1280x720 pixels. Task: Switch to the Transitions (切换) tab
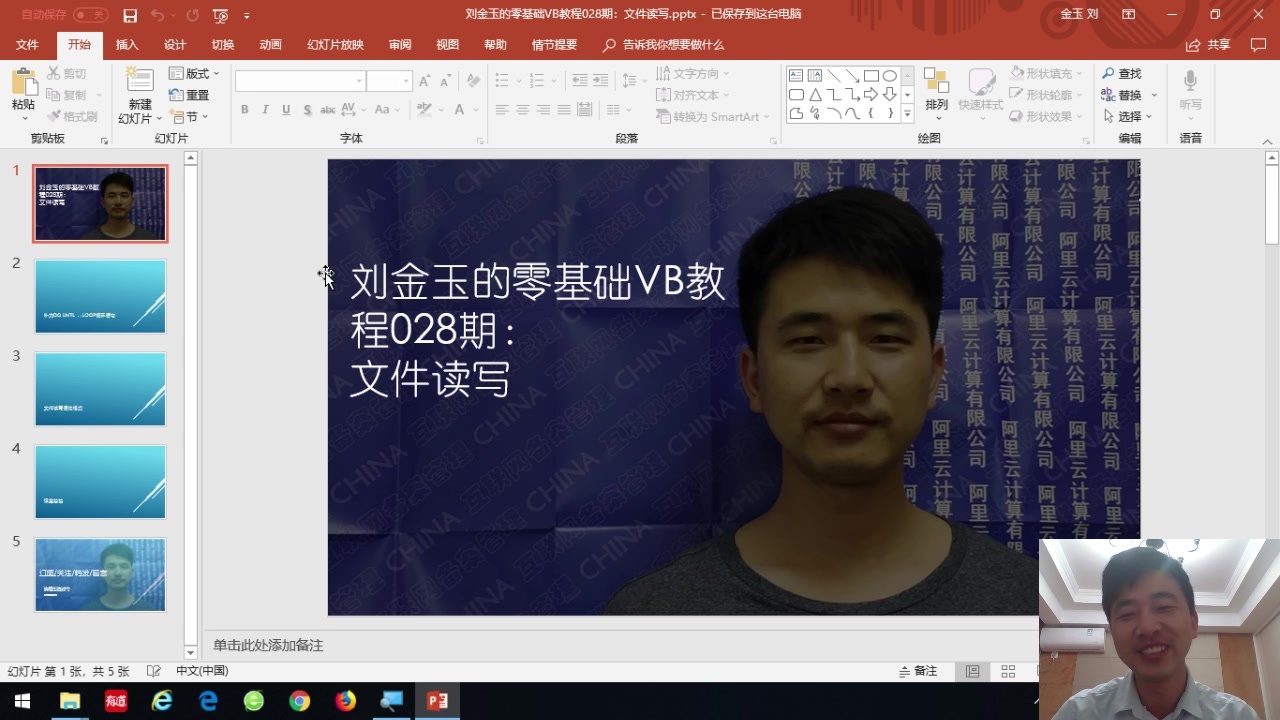[x=223, y=45]
